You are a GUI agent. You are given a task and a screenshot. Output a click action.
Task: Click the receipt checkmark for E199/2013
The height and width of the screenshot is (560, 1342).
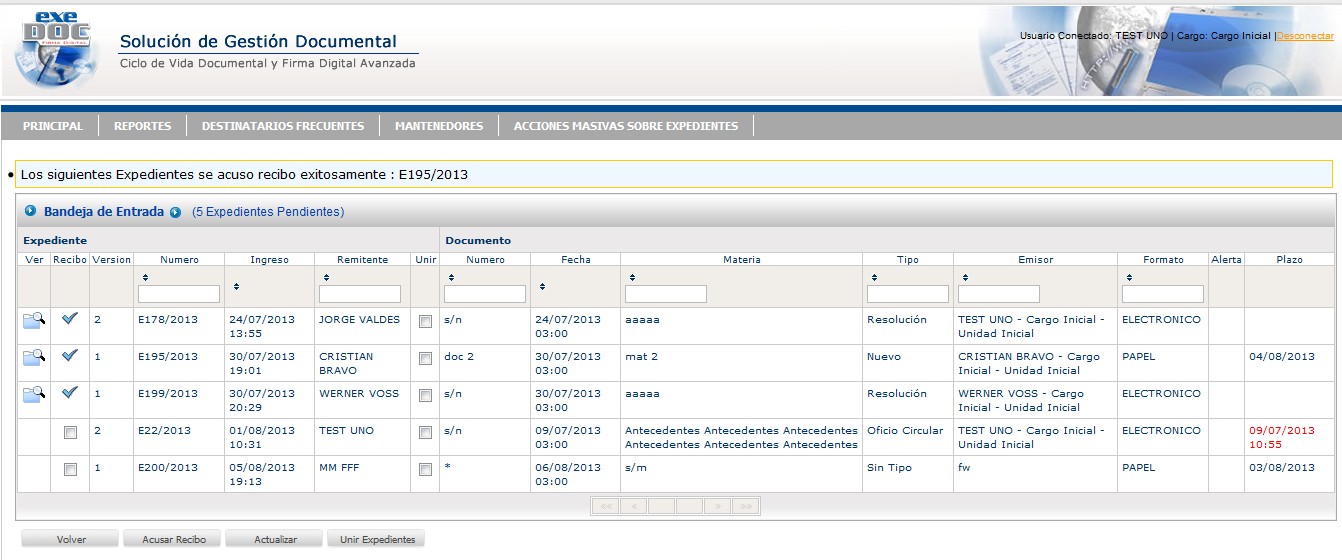pos(69,393)
